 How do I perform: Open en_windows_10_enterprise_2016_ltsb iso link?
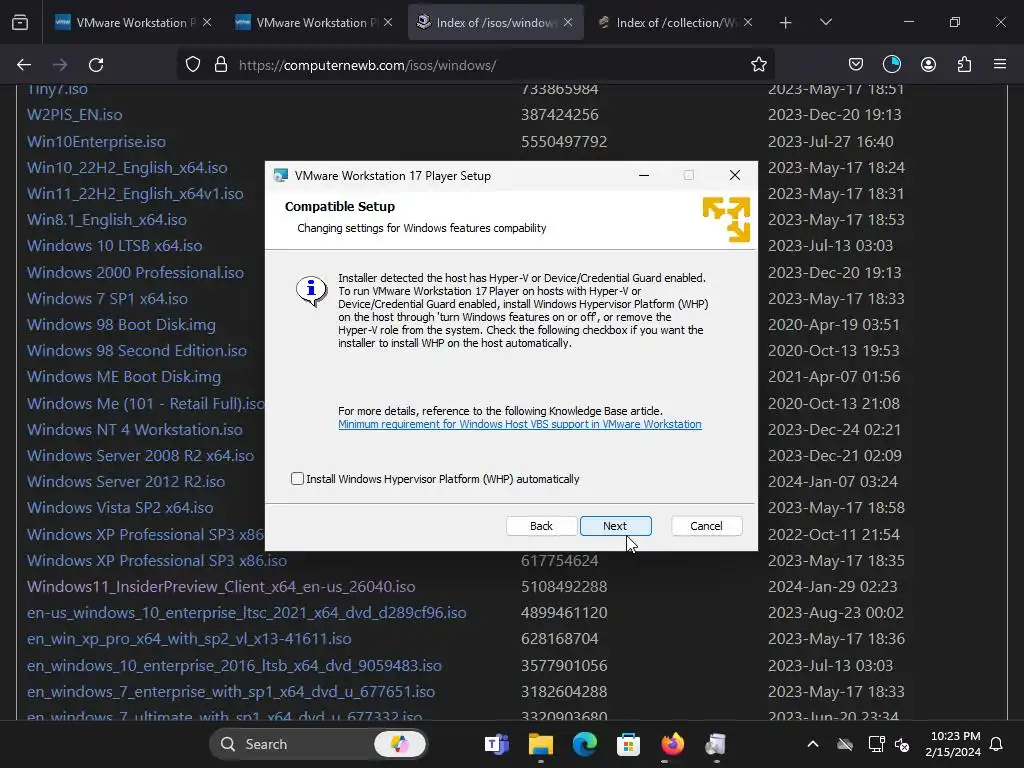tap(234, 665)
